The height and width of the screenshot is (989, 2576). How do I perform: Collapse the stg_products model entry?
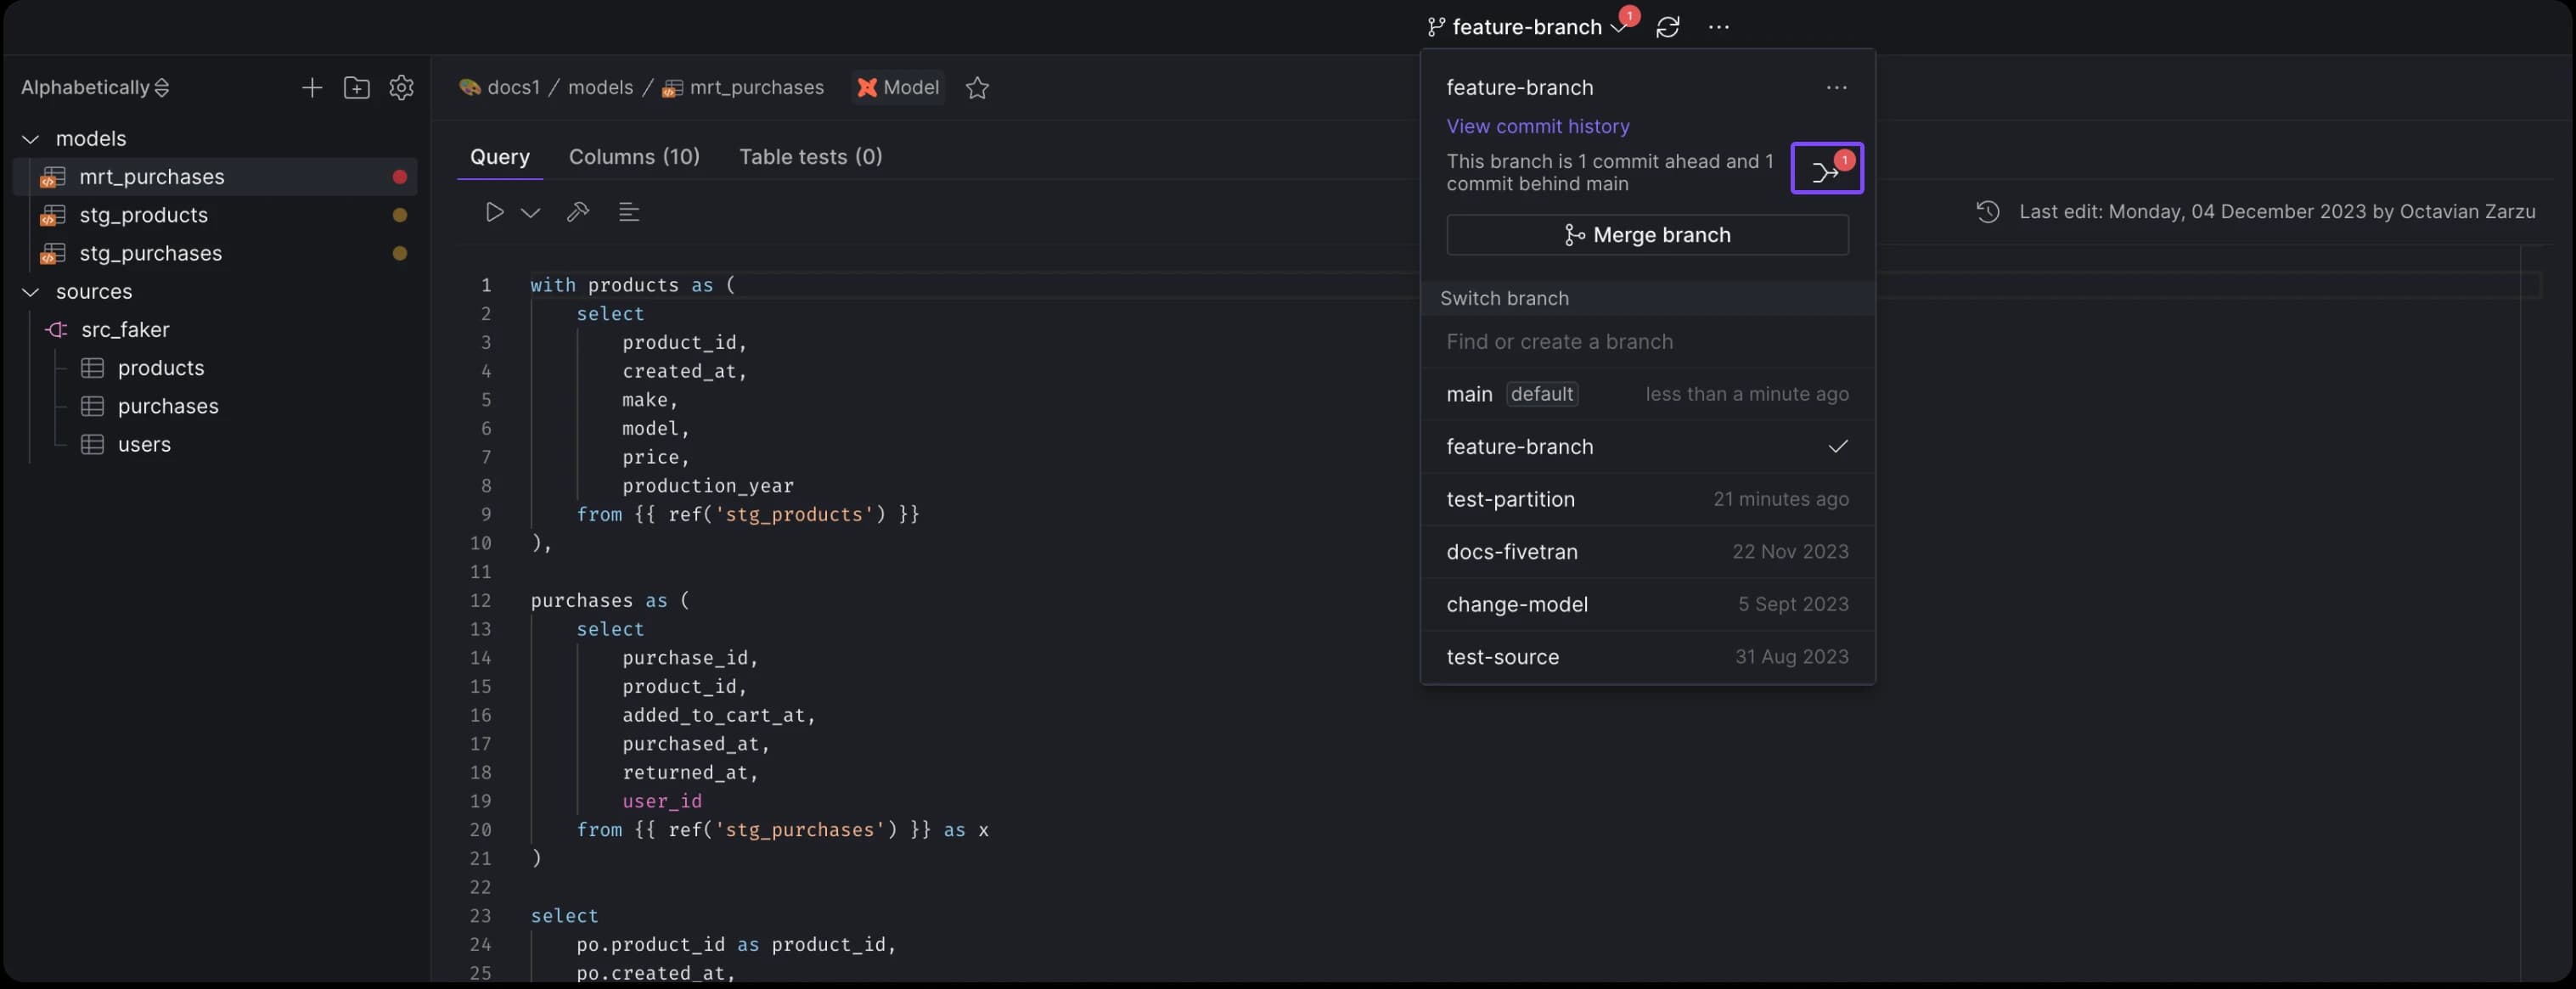(143, 216)
